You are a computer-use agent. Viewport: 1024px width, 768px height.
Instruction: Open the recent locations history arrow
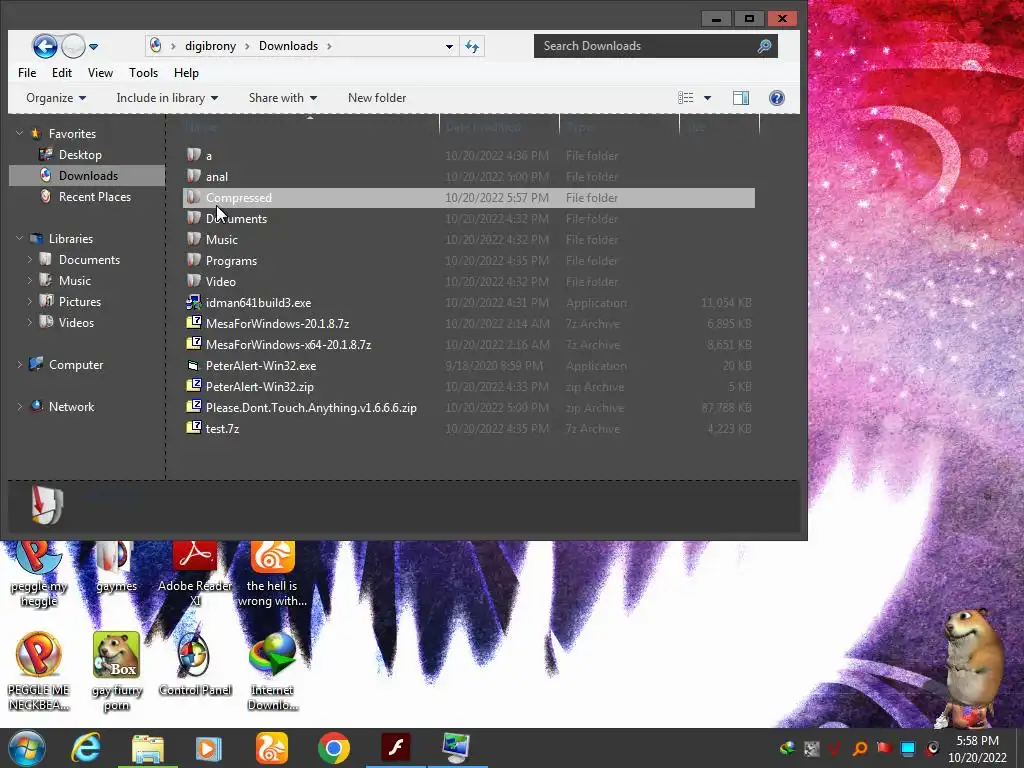pyautogui.click(x=93, y=46)
